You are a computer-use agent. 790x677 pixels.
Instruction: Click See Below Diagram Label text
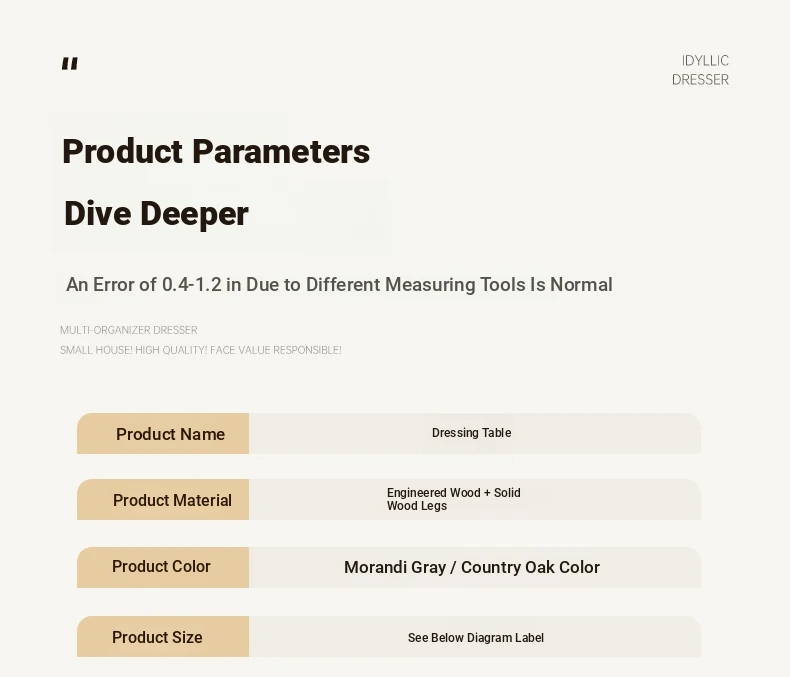pyautogui.click(x=475, y=638)
